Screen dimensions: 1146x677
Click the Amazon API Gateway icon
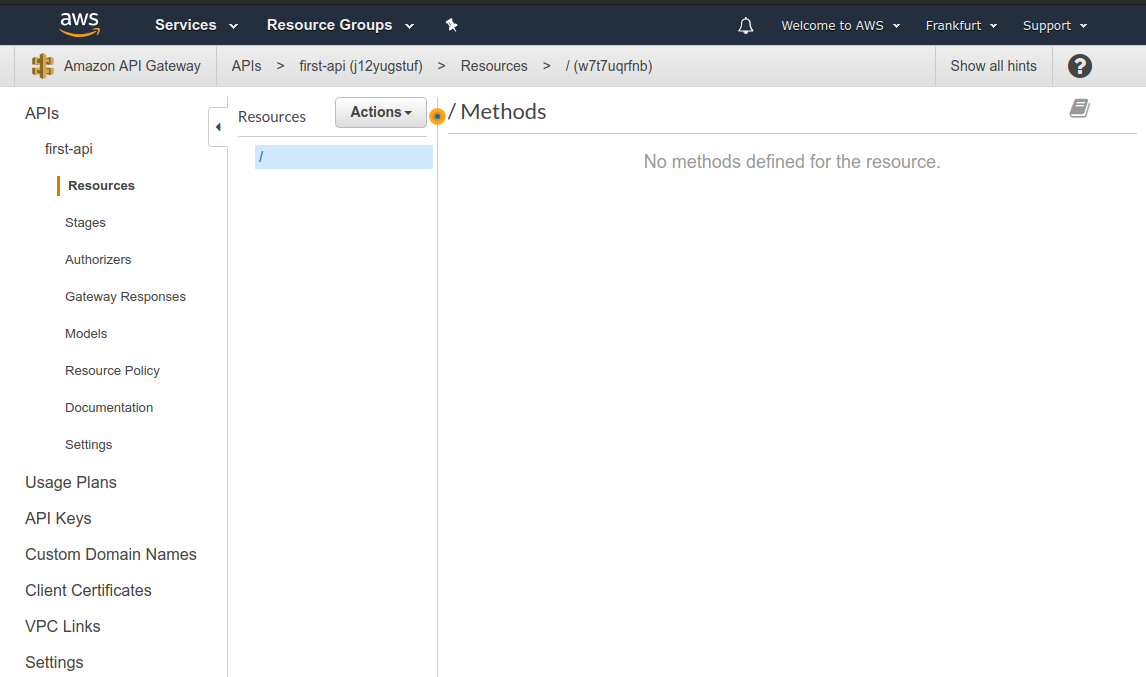(x=43, y=66)
